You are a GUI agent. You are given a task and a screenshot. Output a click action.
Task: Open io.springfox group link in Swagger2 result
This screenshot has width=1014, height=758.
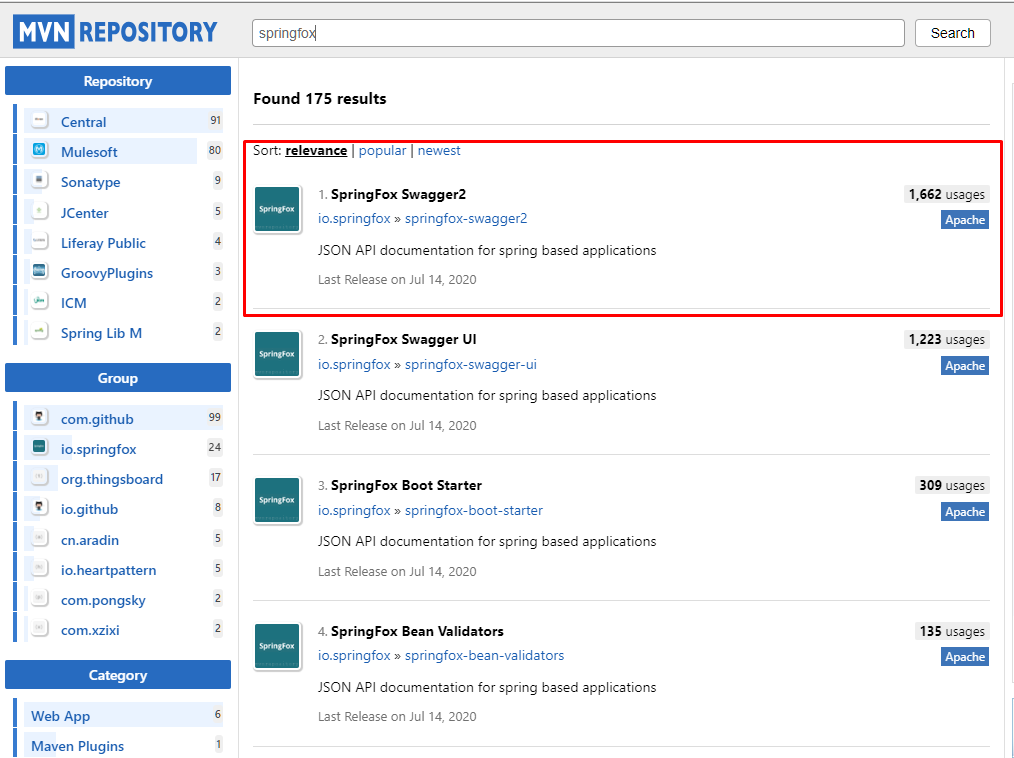tap(354, 219)
